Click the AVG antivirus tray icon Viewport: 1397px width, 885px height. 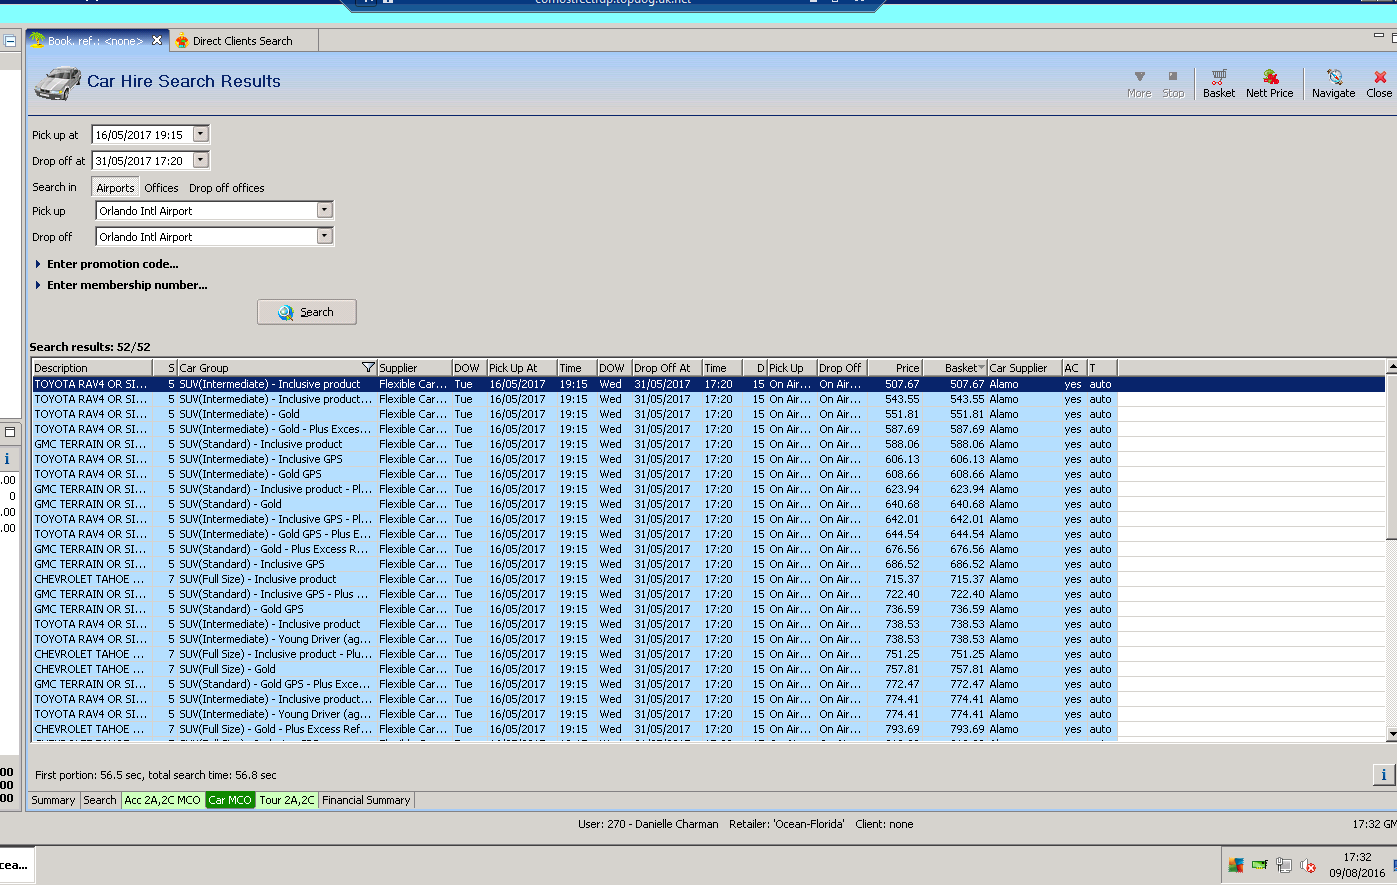coord(1236,865)
